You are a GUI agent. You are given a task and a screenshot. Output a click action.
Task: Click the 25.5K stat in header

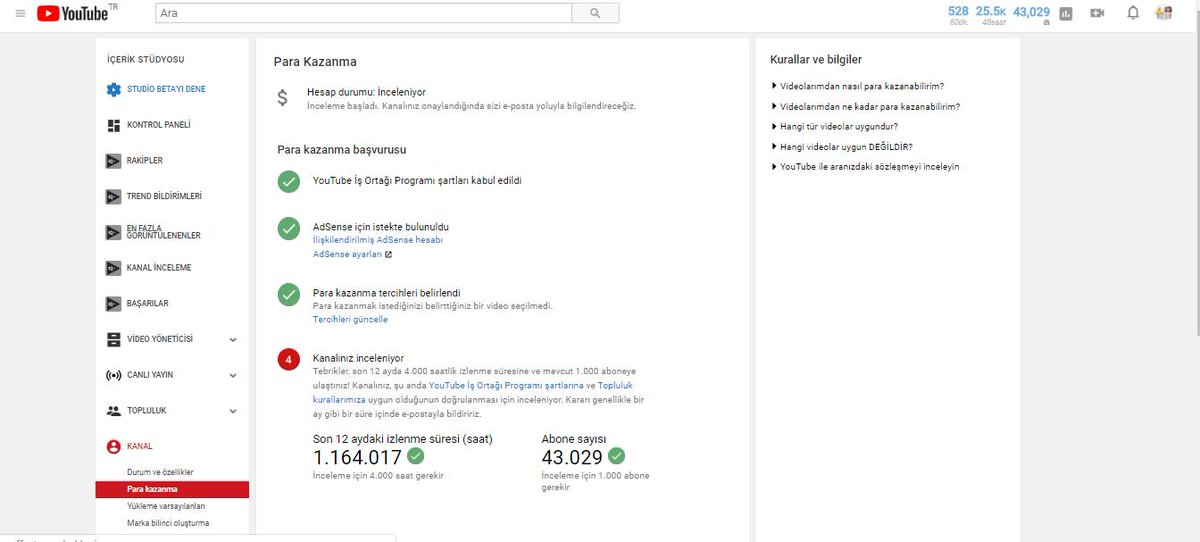click(991, 13)
